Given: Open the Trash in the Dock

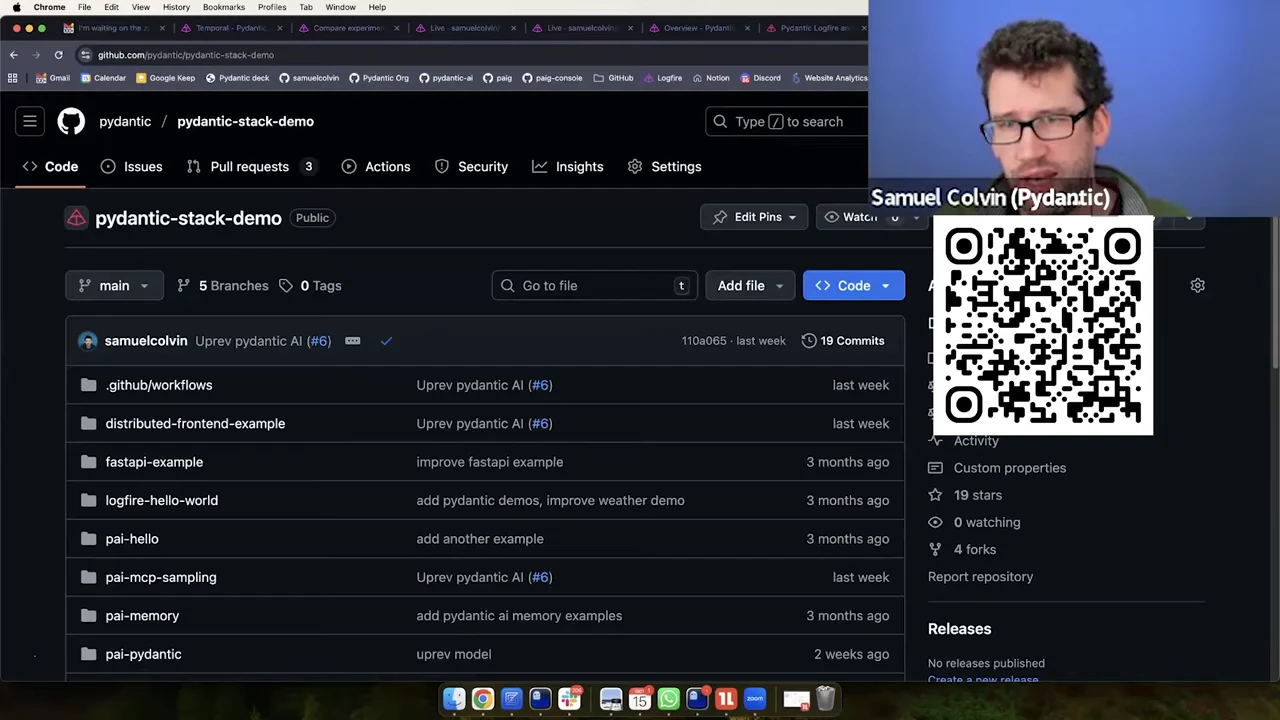Looking at the screenshot, I should 825,699.
